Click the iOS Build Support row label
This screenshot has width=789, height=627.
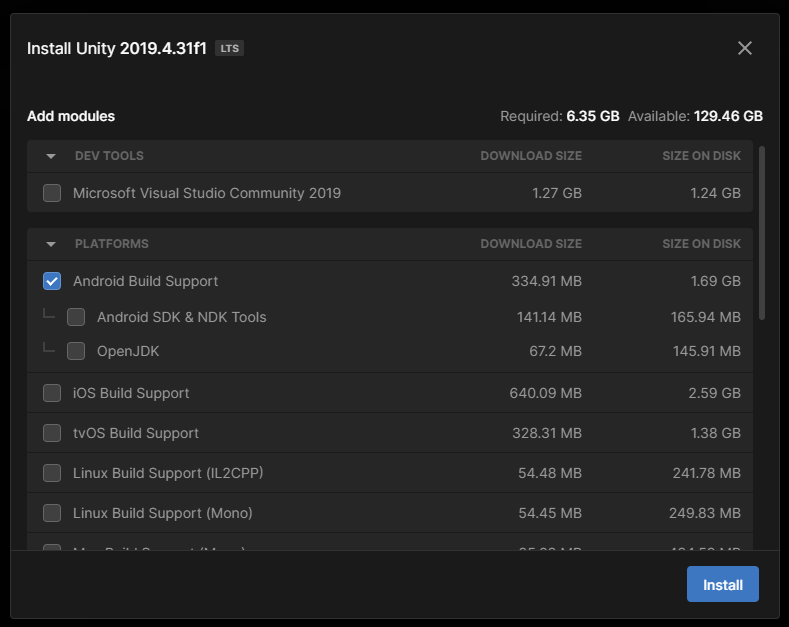(131, 393)
